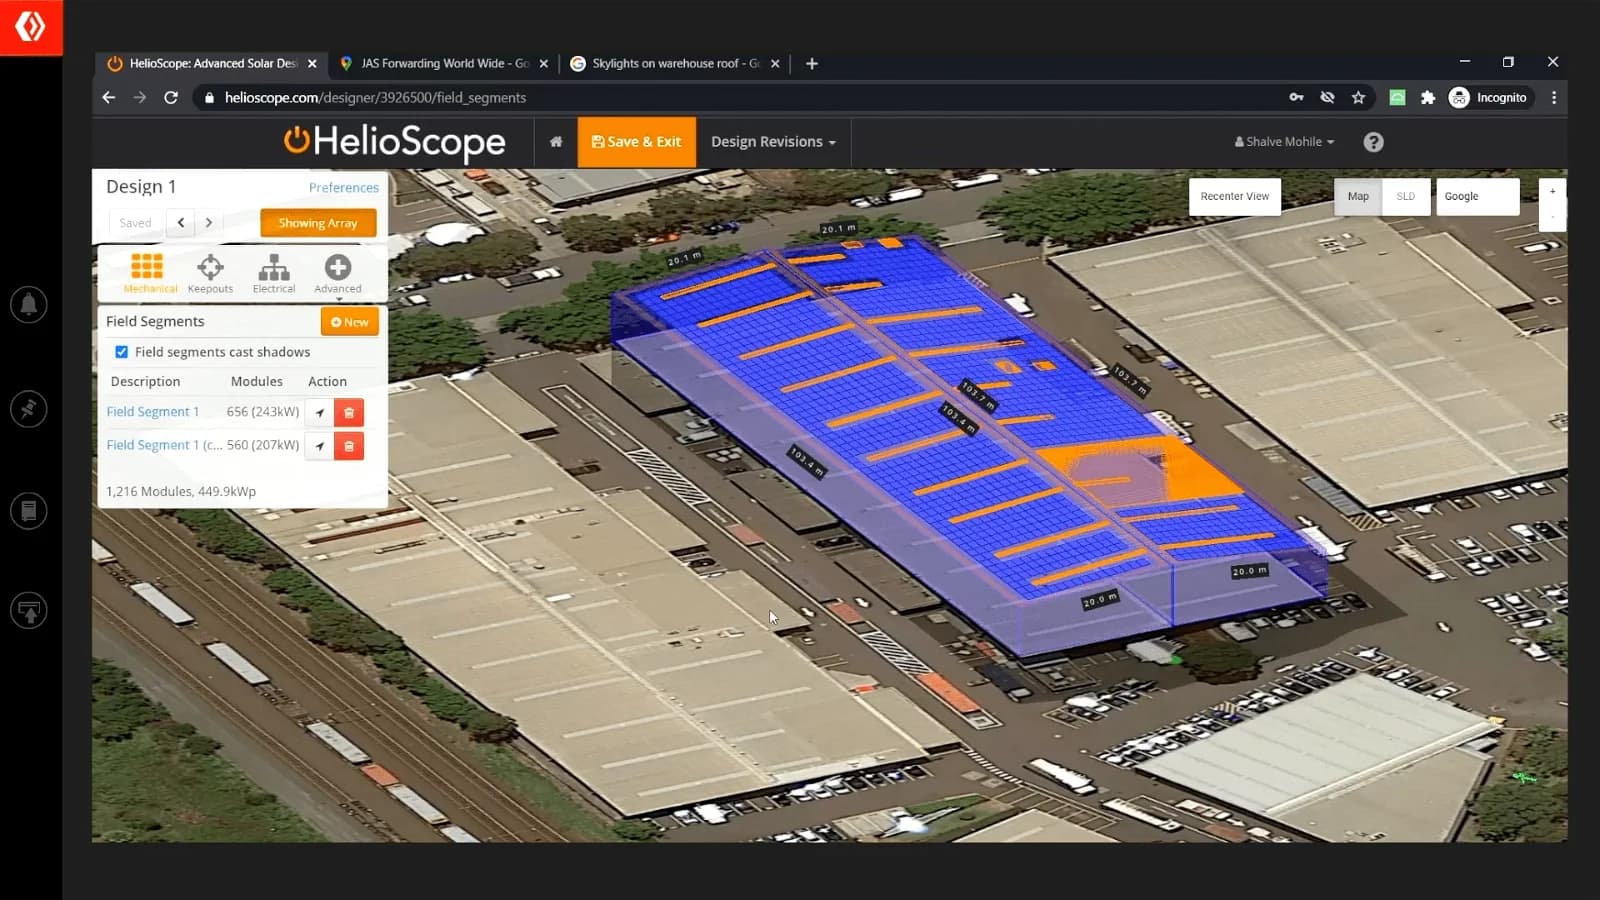Click the tracking blocked eye icon

1327,97
